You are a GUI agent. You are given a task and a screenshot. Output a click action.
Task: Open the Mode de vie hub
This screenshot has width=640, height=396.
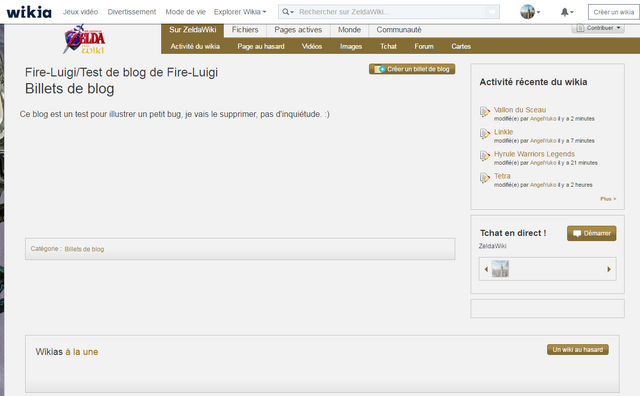tap(185, 12)
